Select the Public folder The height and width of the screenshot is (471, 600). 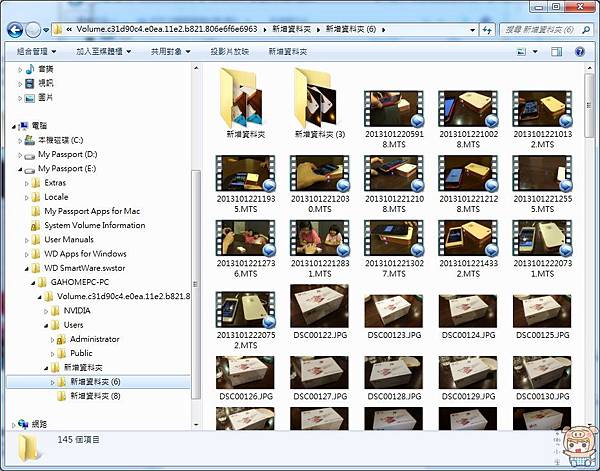(75, 353)
